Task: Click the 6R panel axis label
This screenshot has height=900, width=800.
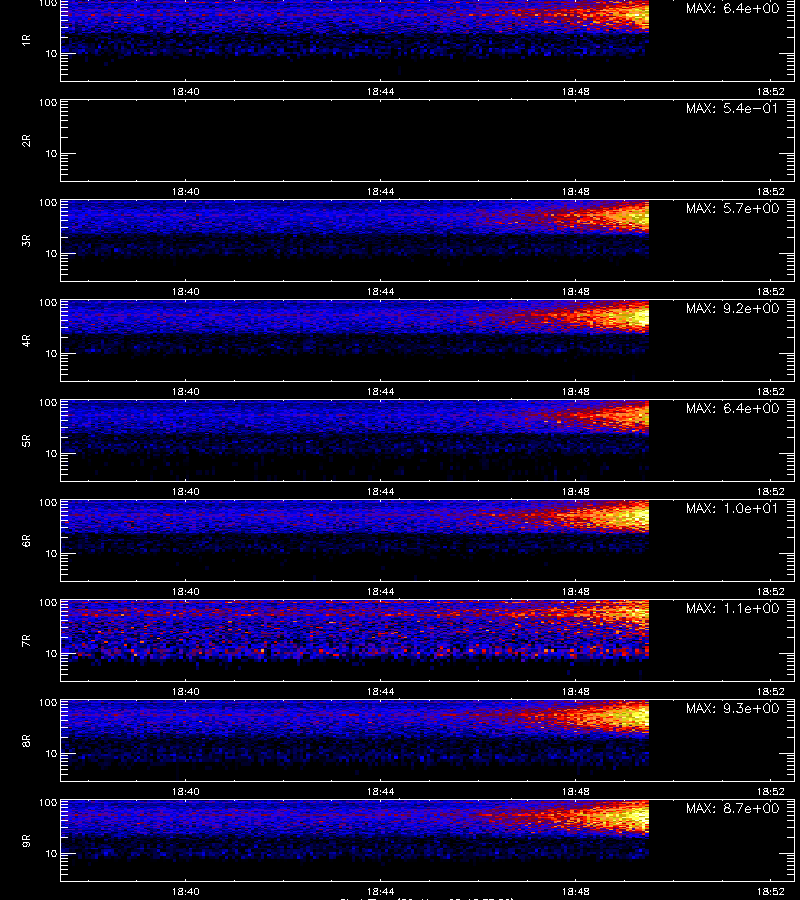Action: coord(26,541)
